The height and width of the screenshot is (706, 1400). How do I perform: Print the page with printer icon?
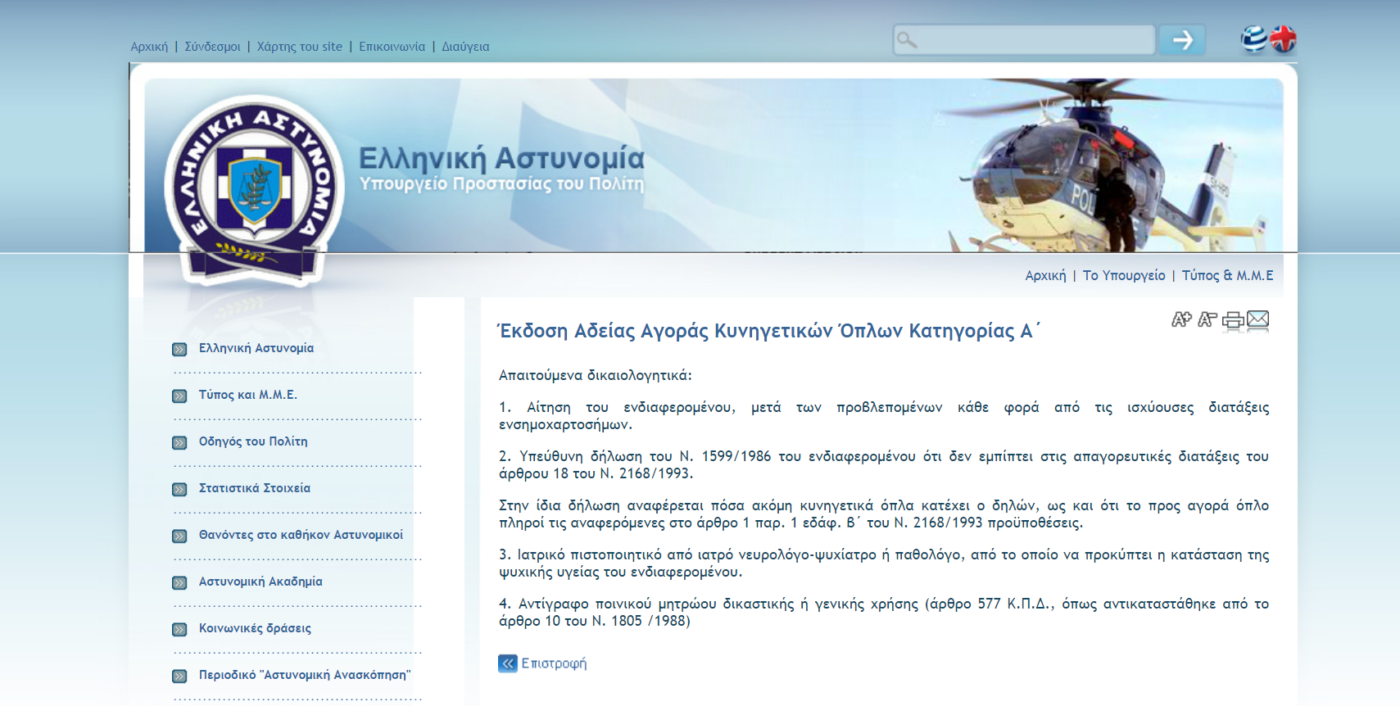pos(1233,321)
